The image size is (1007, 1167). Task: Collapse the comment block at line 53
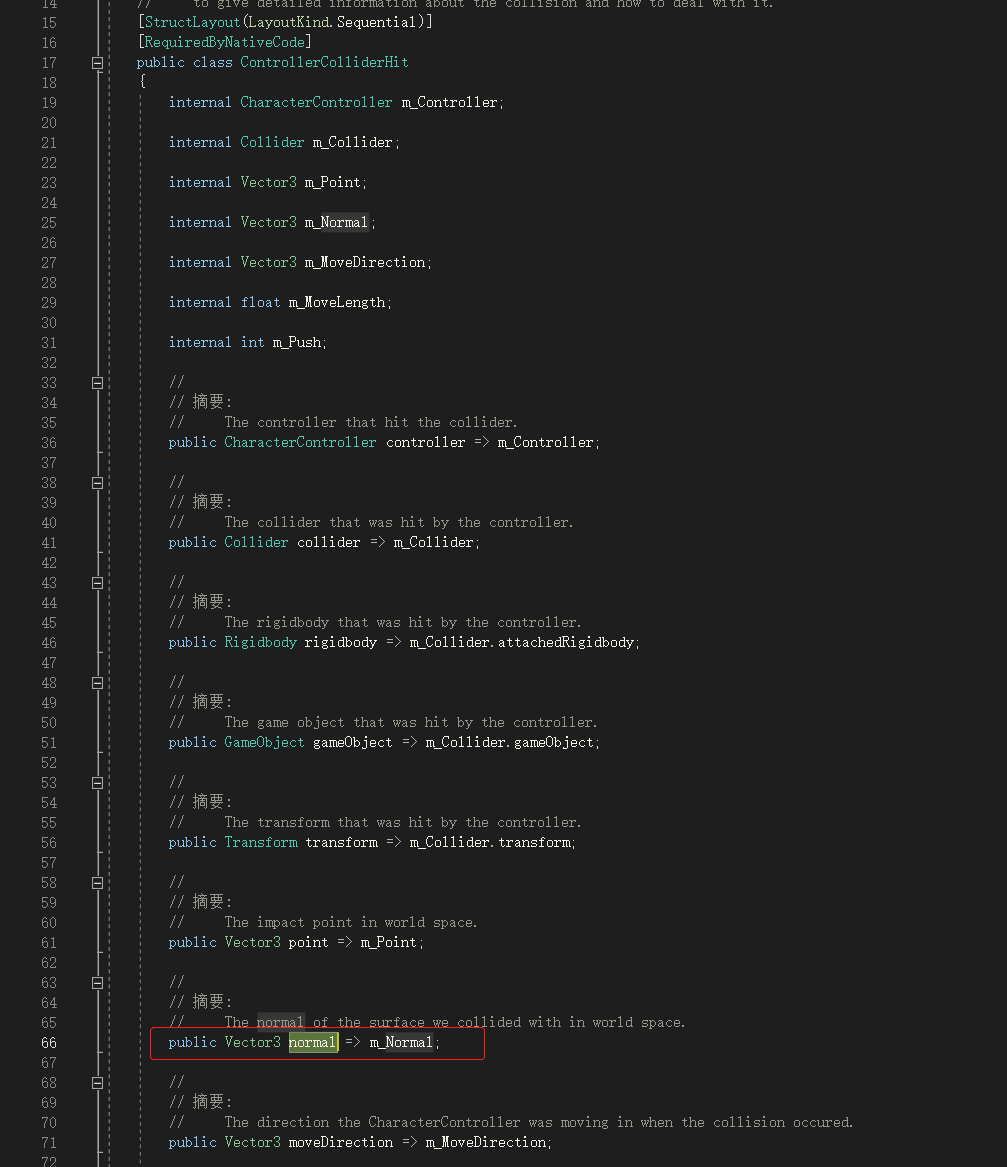point(97,783)
